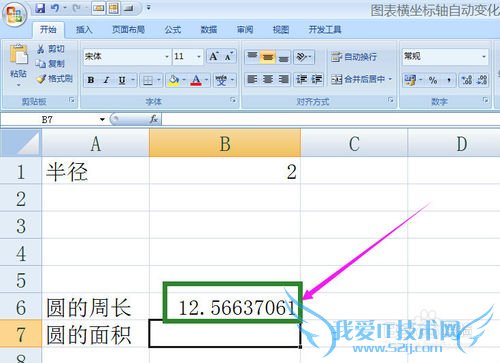Toggle bold formatting

tap(91, 80)
